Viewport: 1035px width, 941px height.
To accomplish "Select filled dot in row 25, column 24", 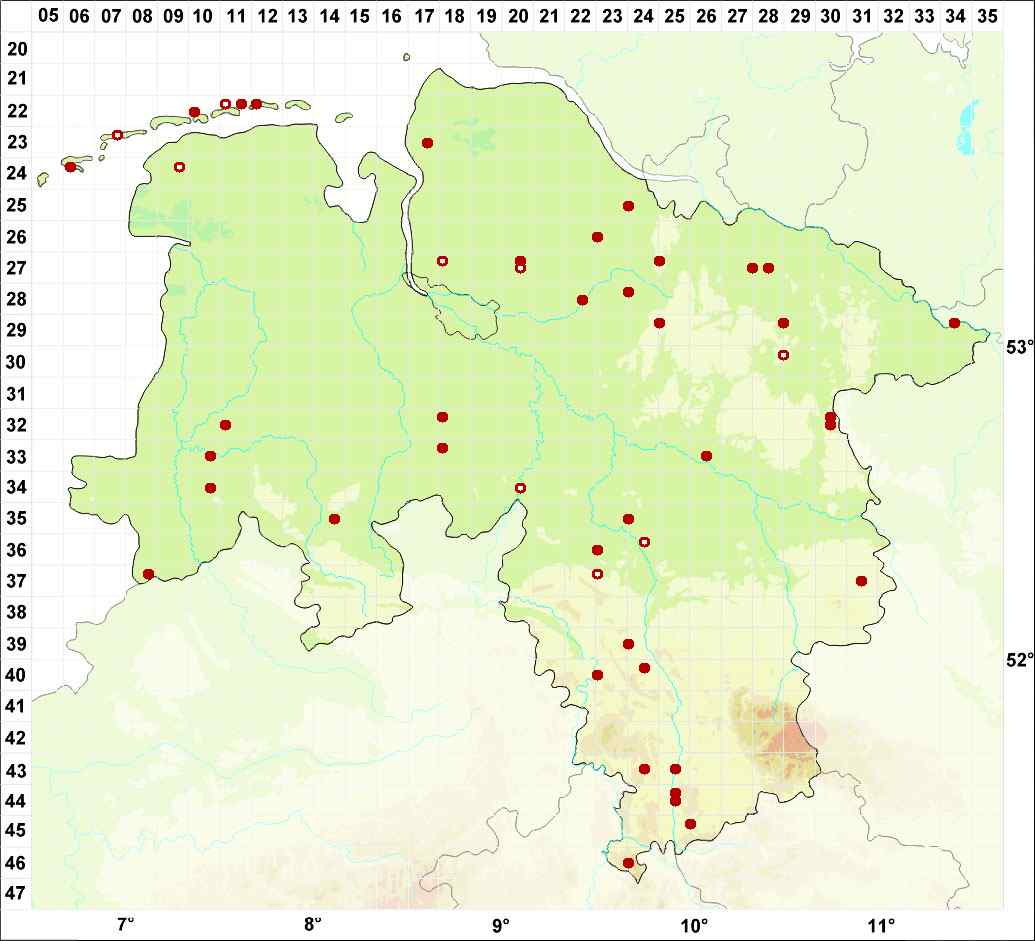I will coord(628,206).
